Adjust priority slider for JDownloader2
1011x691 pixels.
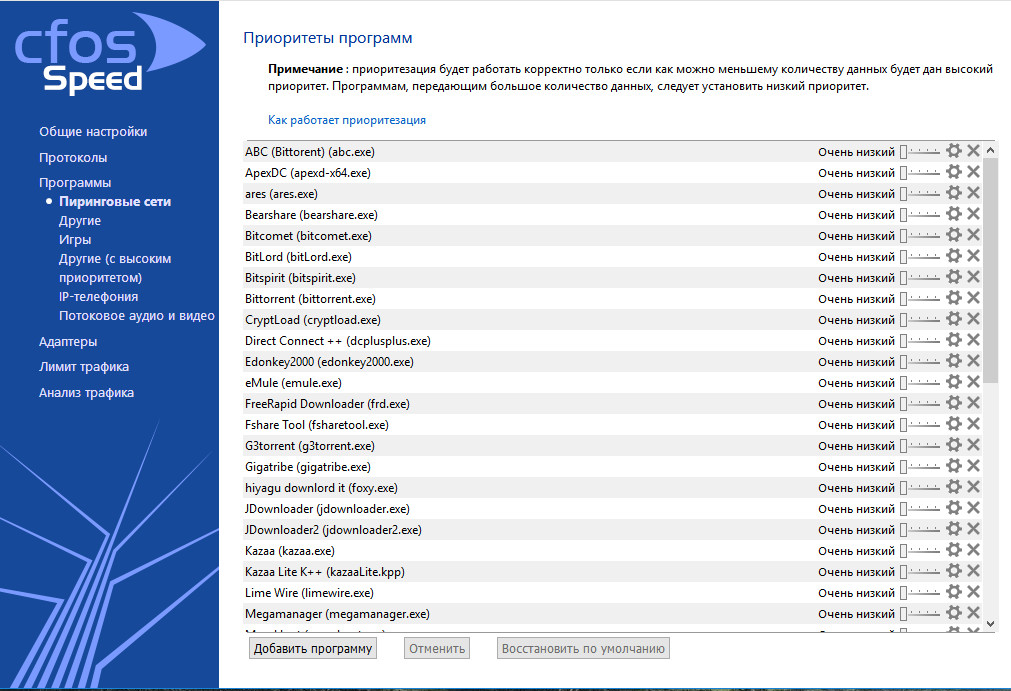920,530
